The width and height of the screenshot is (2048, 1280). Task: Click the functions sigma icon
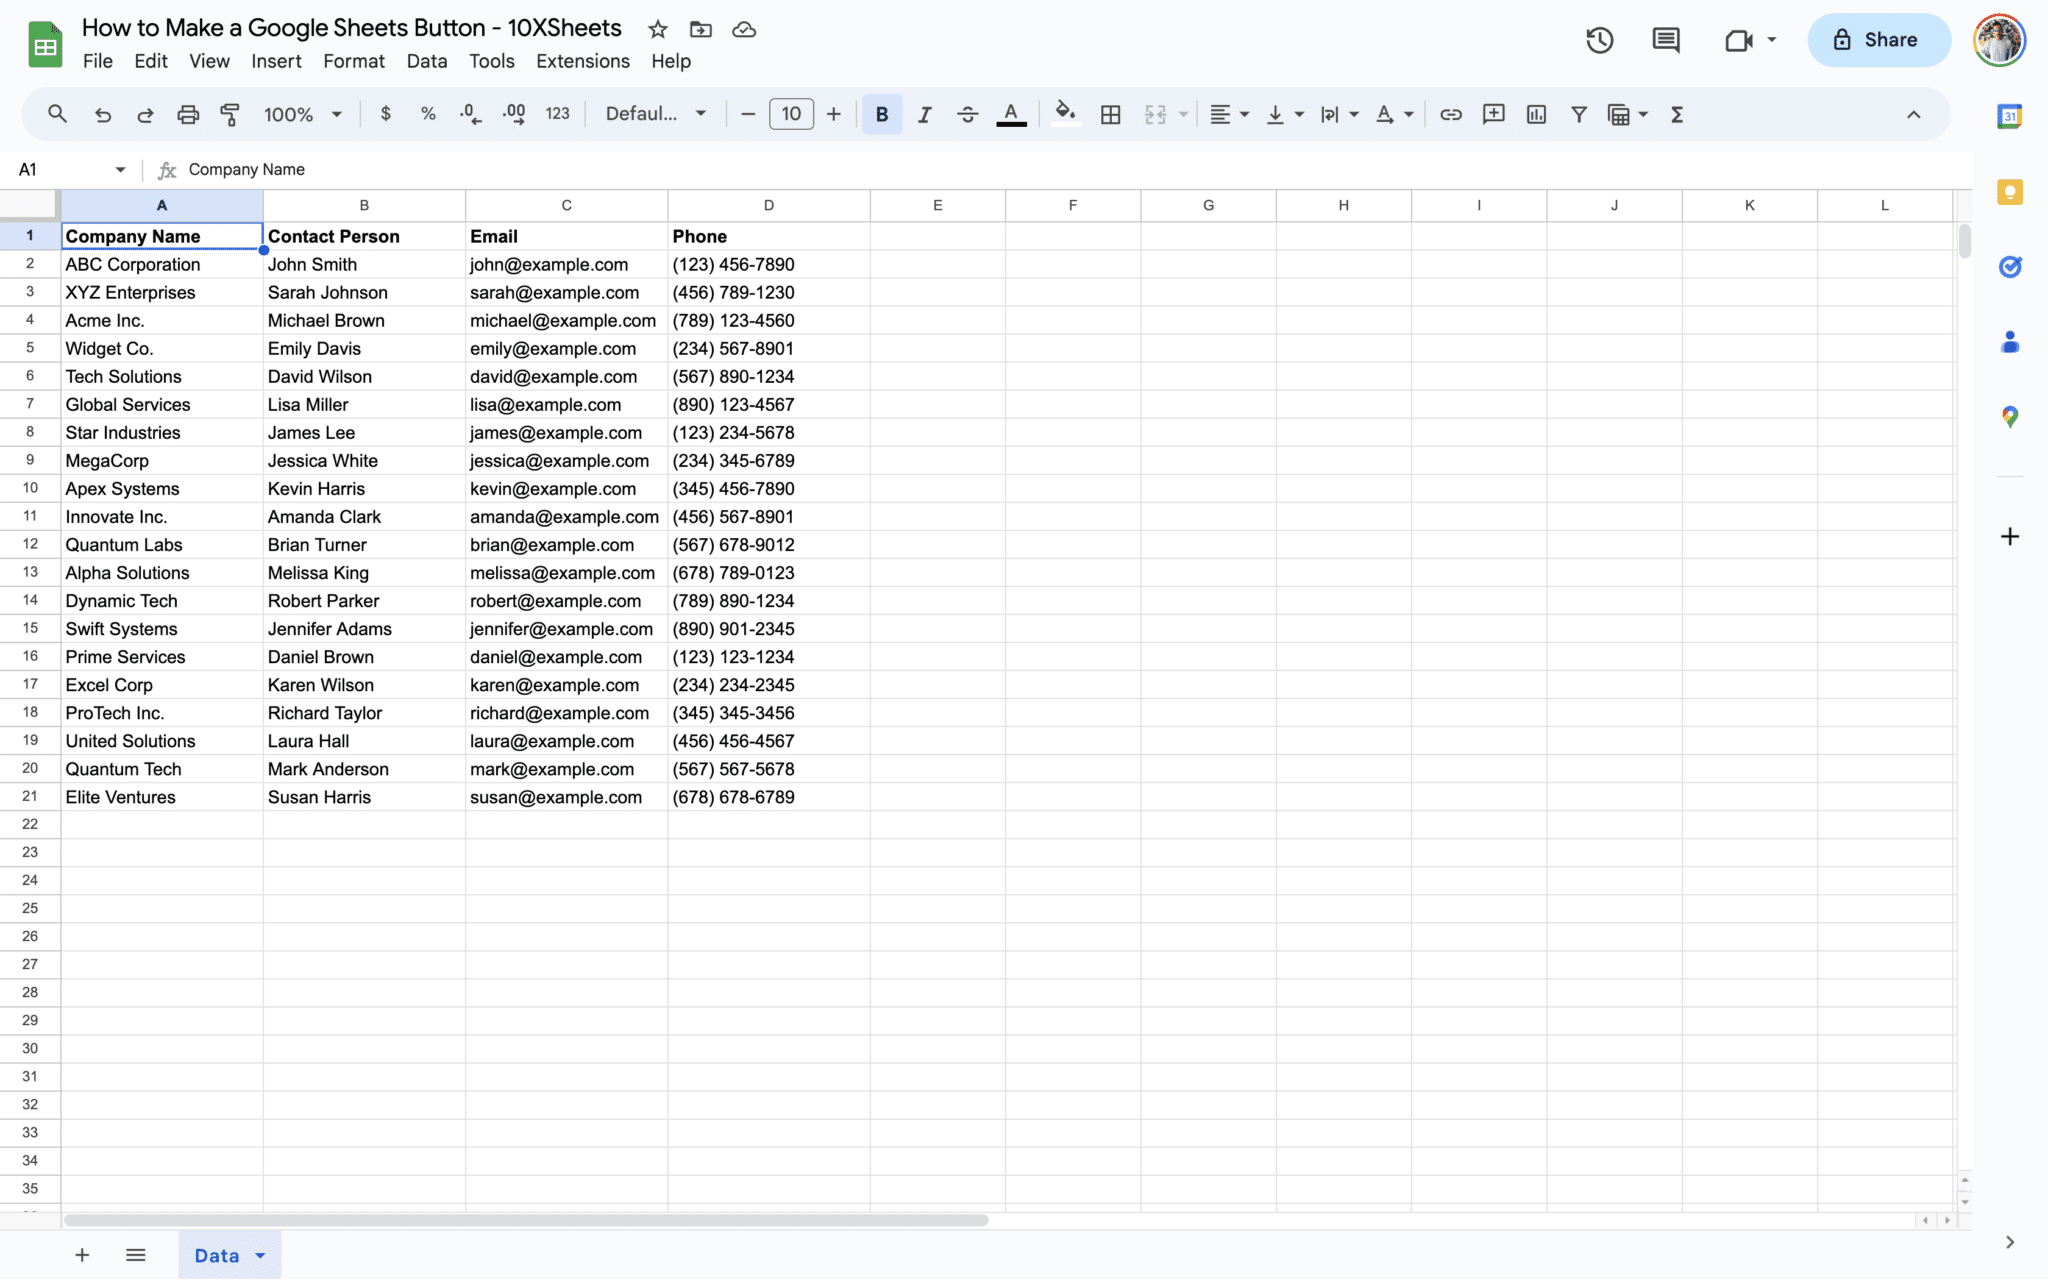[x=1677, y=115]
